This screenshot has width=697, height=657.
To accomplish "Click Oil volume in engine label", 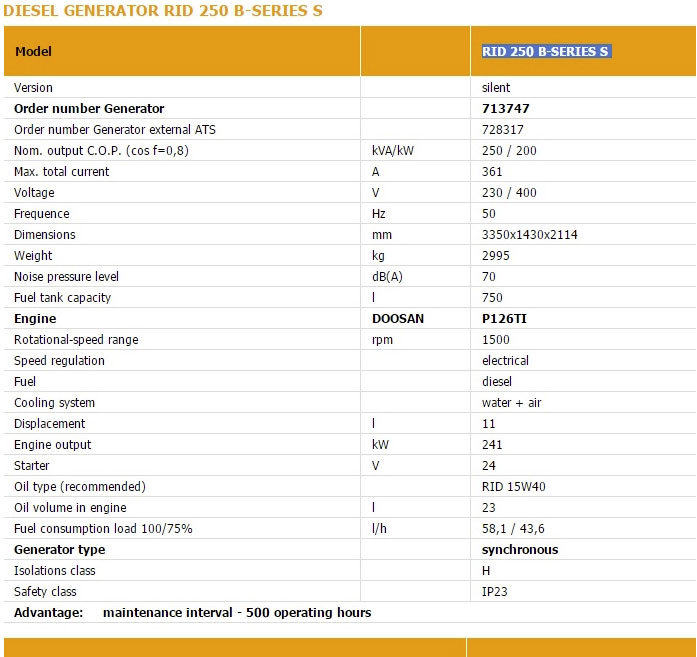I will [70, 508].
